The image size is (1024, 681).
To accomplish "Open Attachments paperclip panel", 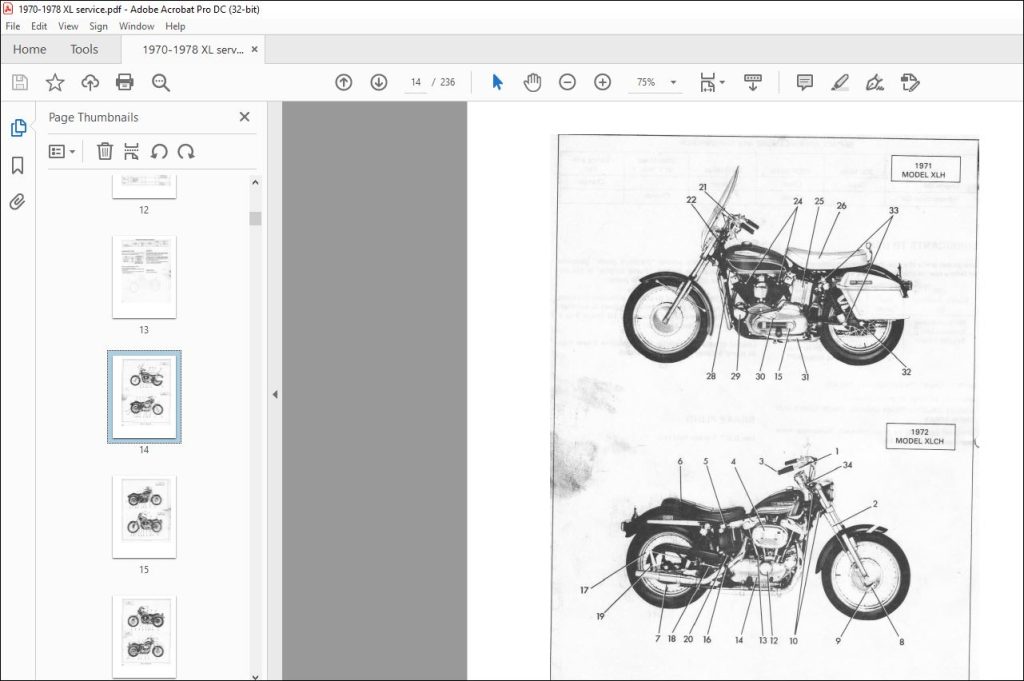I will 18,202.
